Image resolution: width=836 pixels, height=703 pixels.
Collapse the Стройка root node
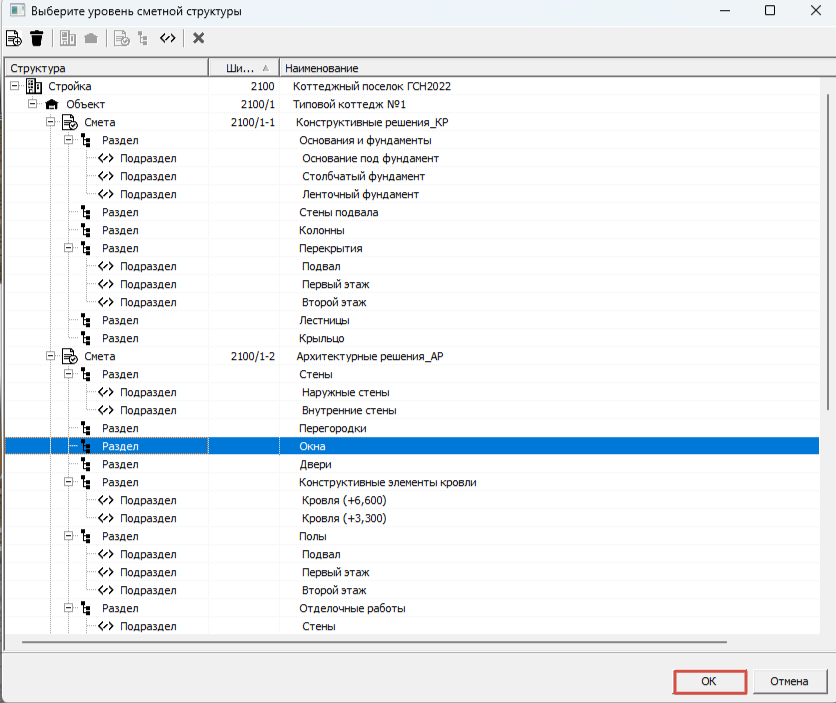coord(14,86)
